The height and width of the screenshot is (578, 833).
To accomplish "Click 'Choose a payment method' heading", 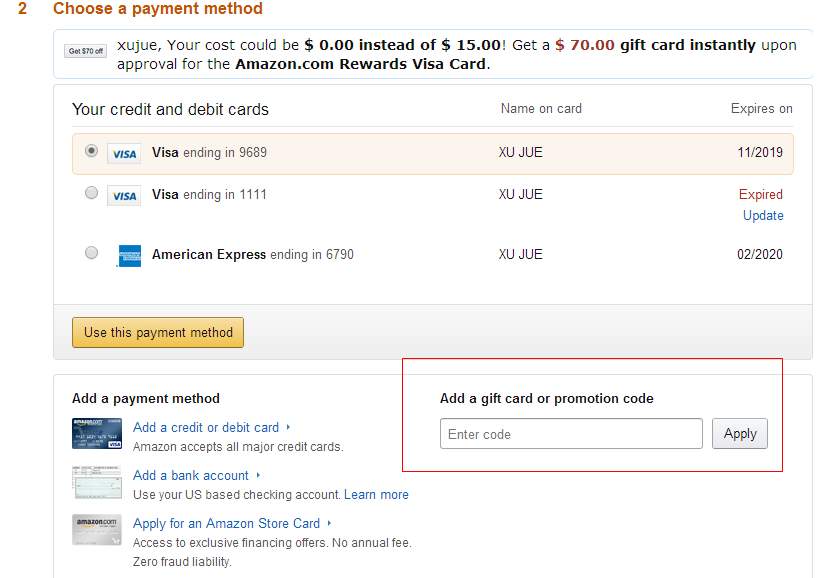I will [x=158, y=9].
